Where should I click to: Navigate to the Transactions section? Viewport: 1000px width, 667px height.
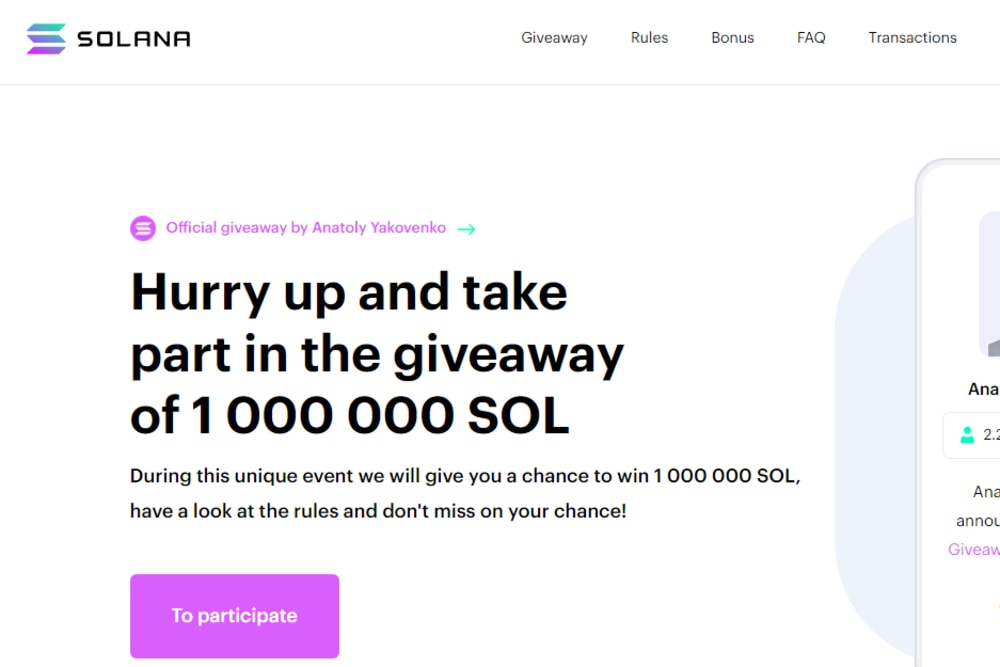pos(912,38)
